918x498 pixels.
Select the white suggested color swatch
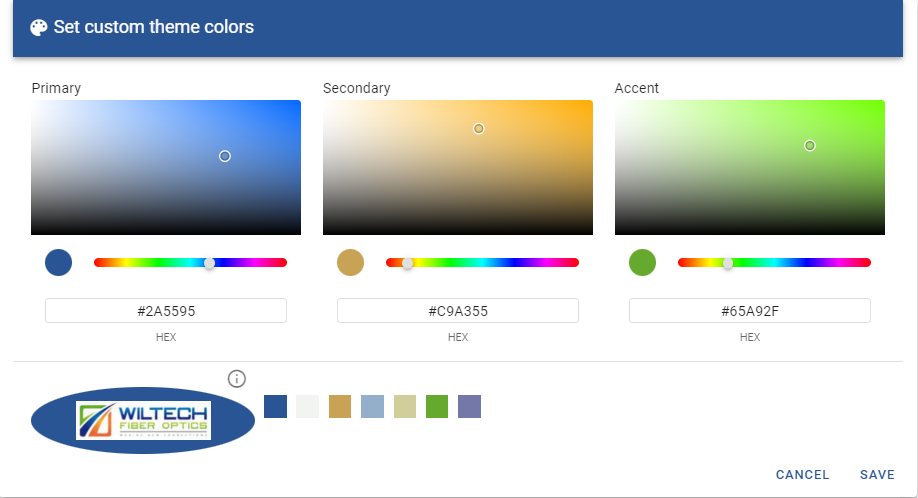(307, 406)
